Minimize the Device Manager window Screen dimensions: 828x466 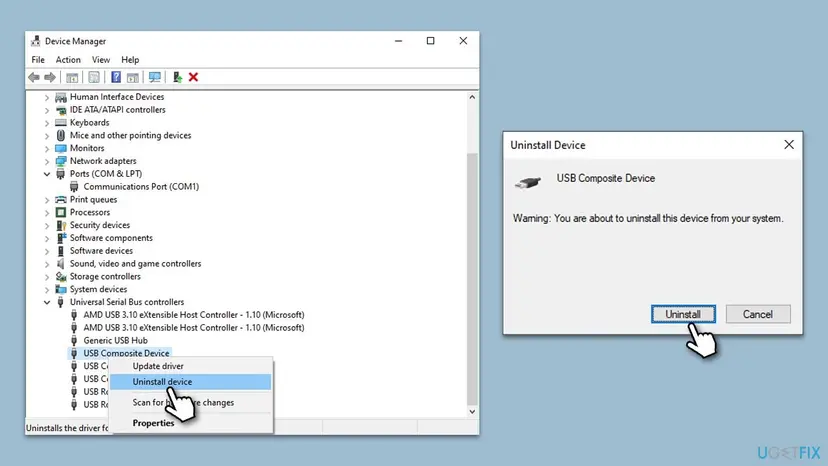tap(399, 41)
